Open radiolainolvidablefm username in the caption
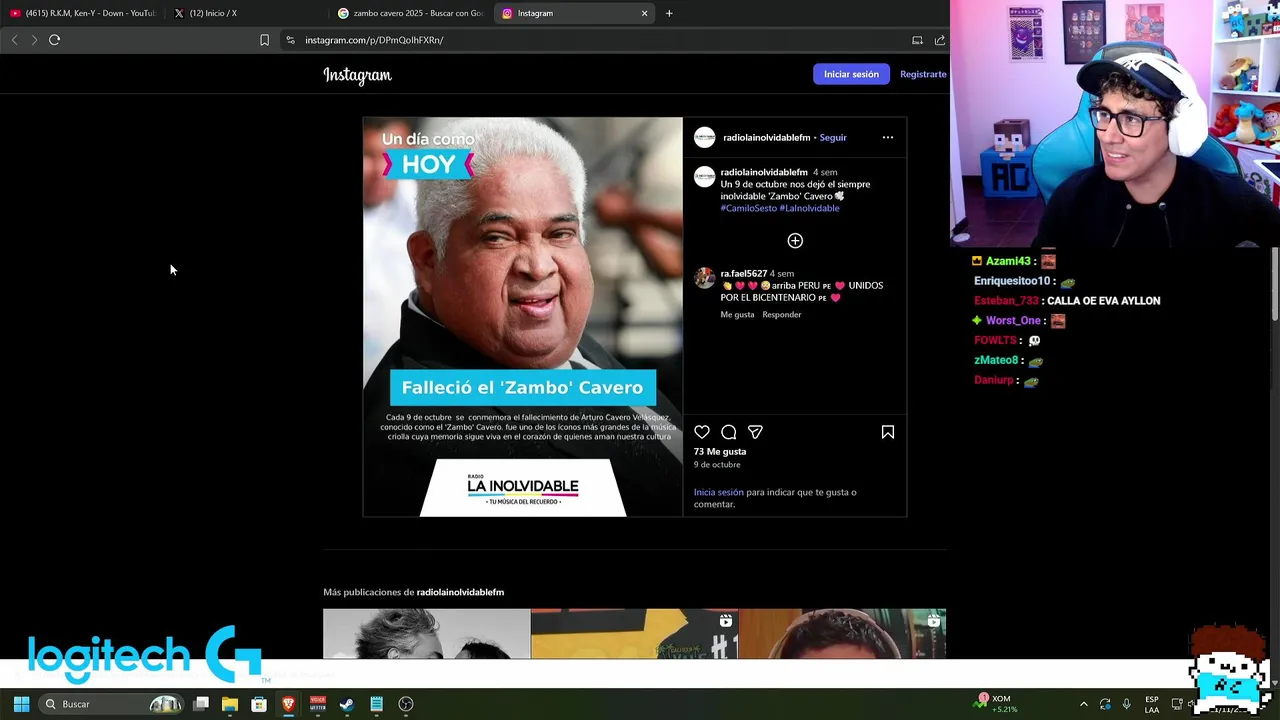Screen dimensions: 1280x720 [x=764, y=172]
